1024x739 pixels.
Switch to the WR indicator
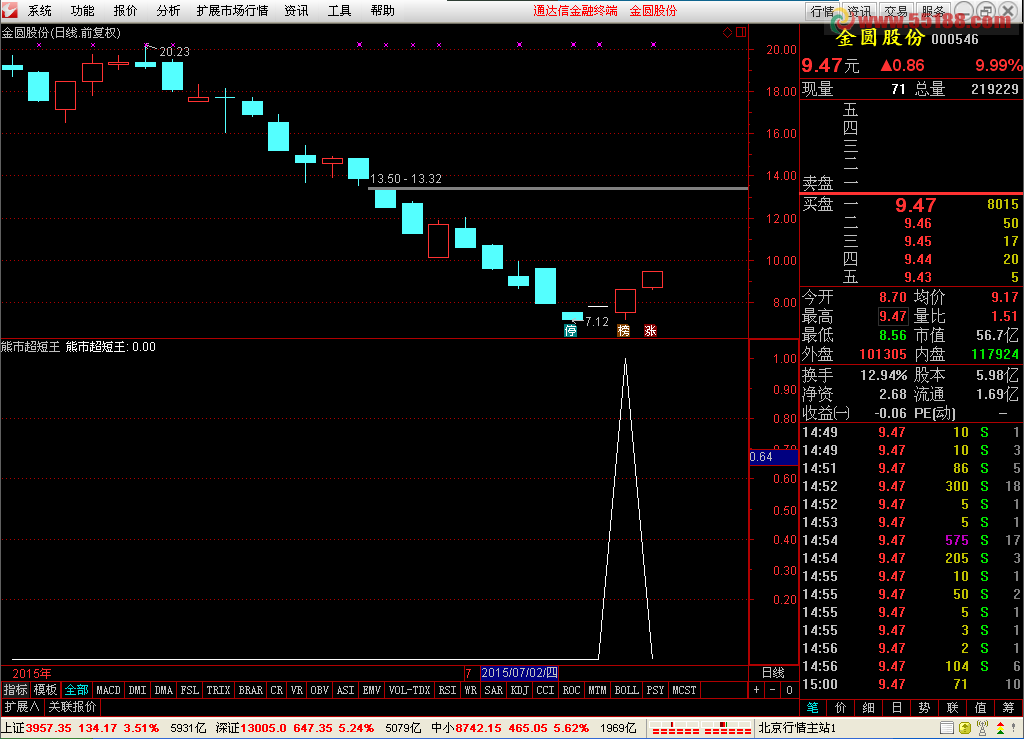click(471, 690)
